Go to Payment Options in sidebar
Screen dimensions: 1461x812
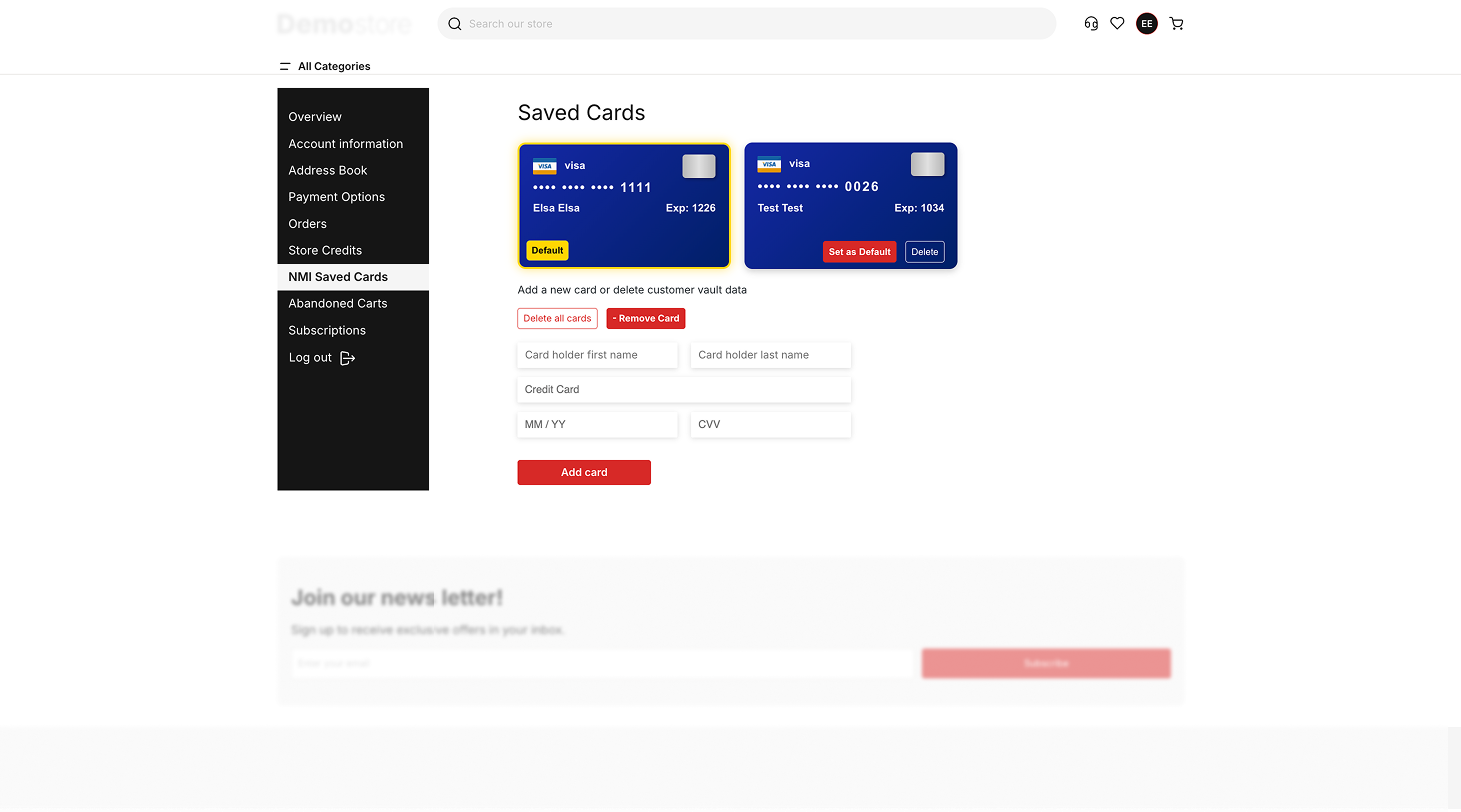tap(336, 197)
